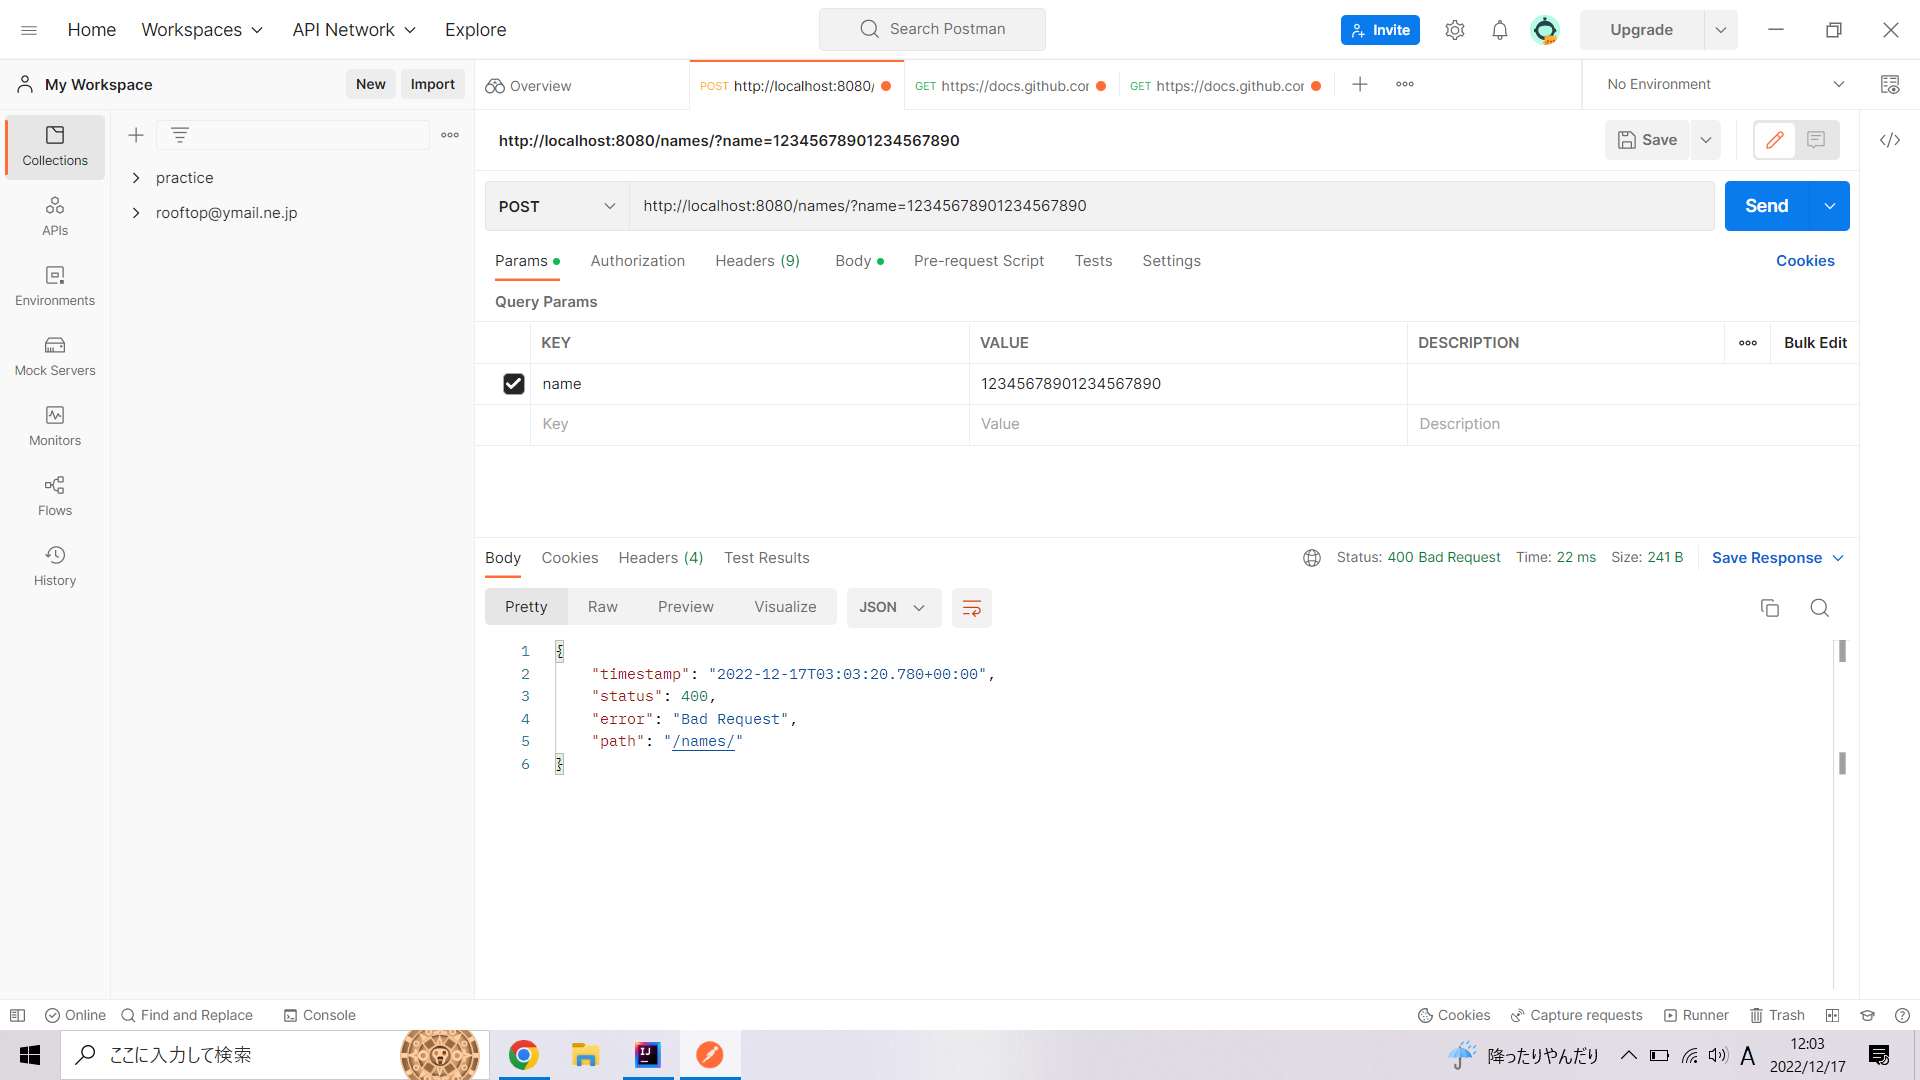Image resolution: width=1920 pixels, height=1080 pixels.
Task: Toggle line wrapping in response viewer
Action: pos(971,607)
